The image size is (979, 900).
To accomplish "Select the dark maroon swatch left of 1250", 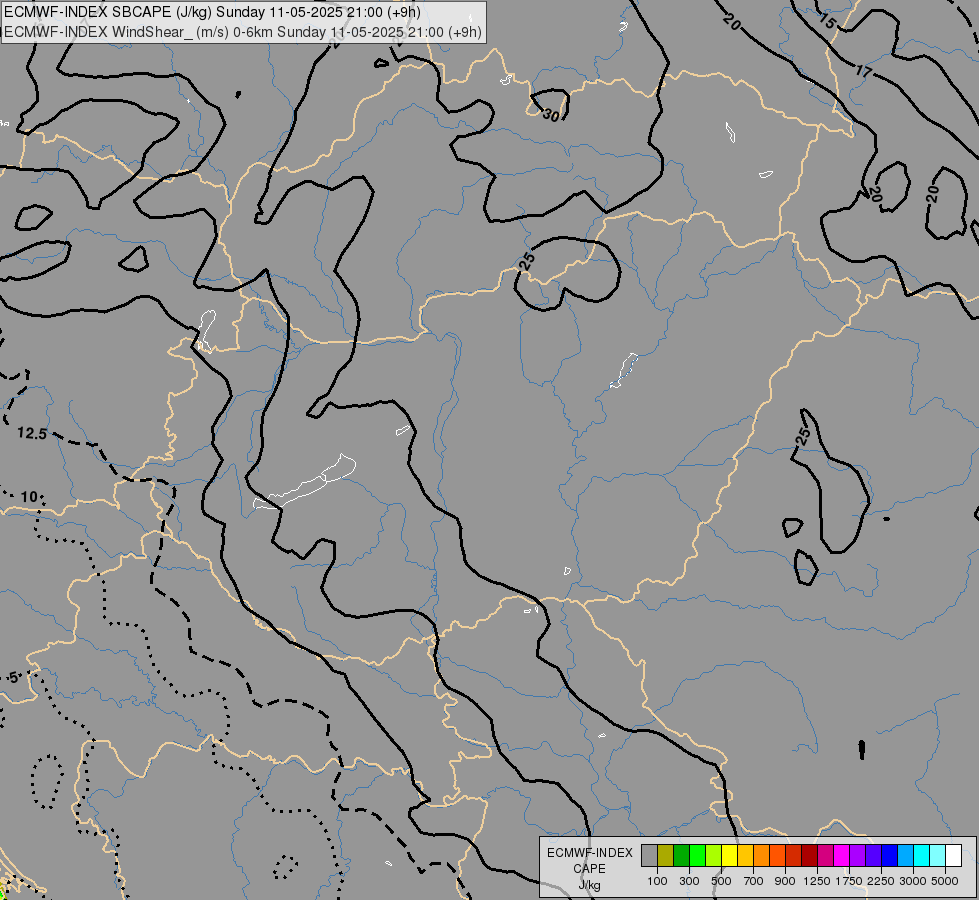I will point(810,855).
